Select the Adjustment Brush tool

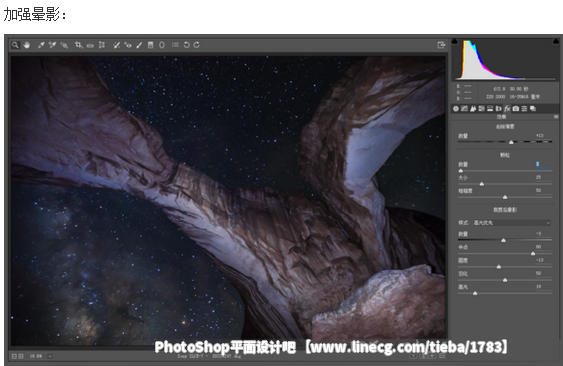point(139,45)
